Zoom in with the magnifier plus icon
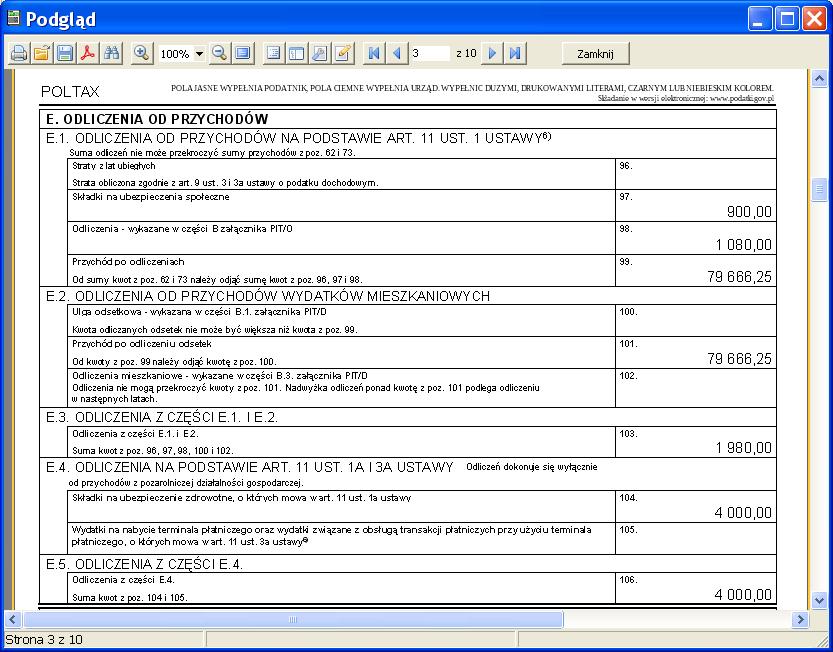 pos(142,53)
